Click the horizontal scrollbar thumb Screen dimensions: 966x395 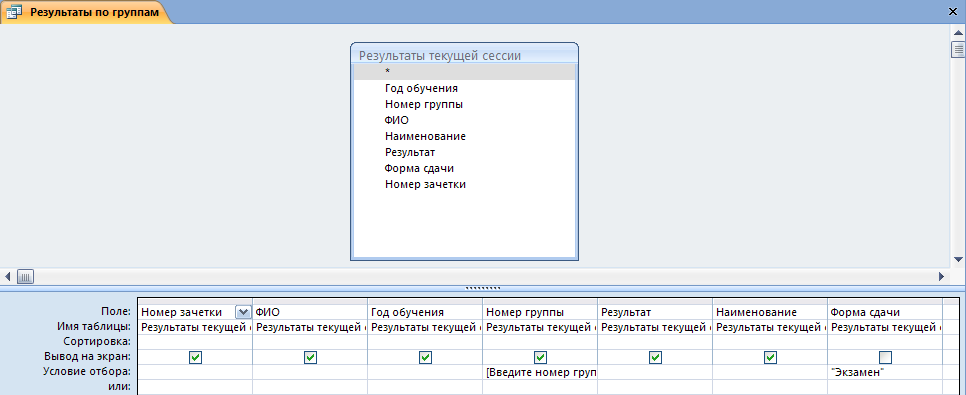(x=25, y=276)
